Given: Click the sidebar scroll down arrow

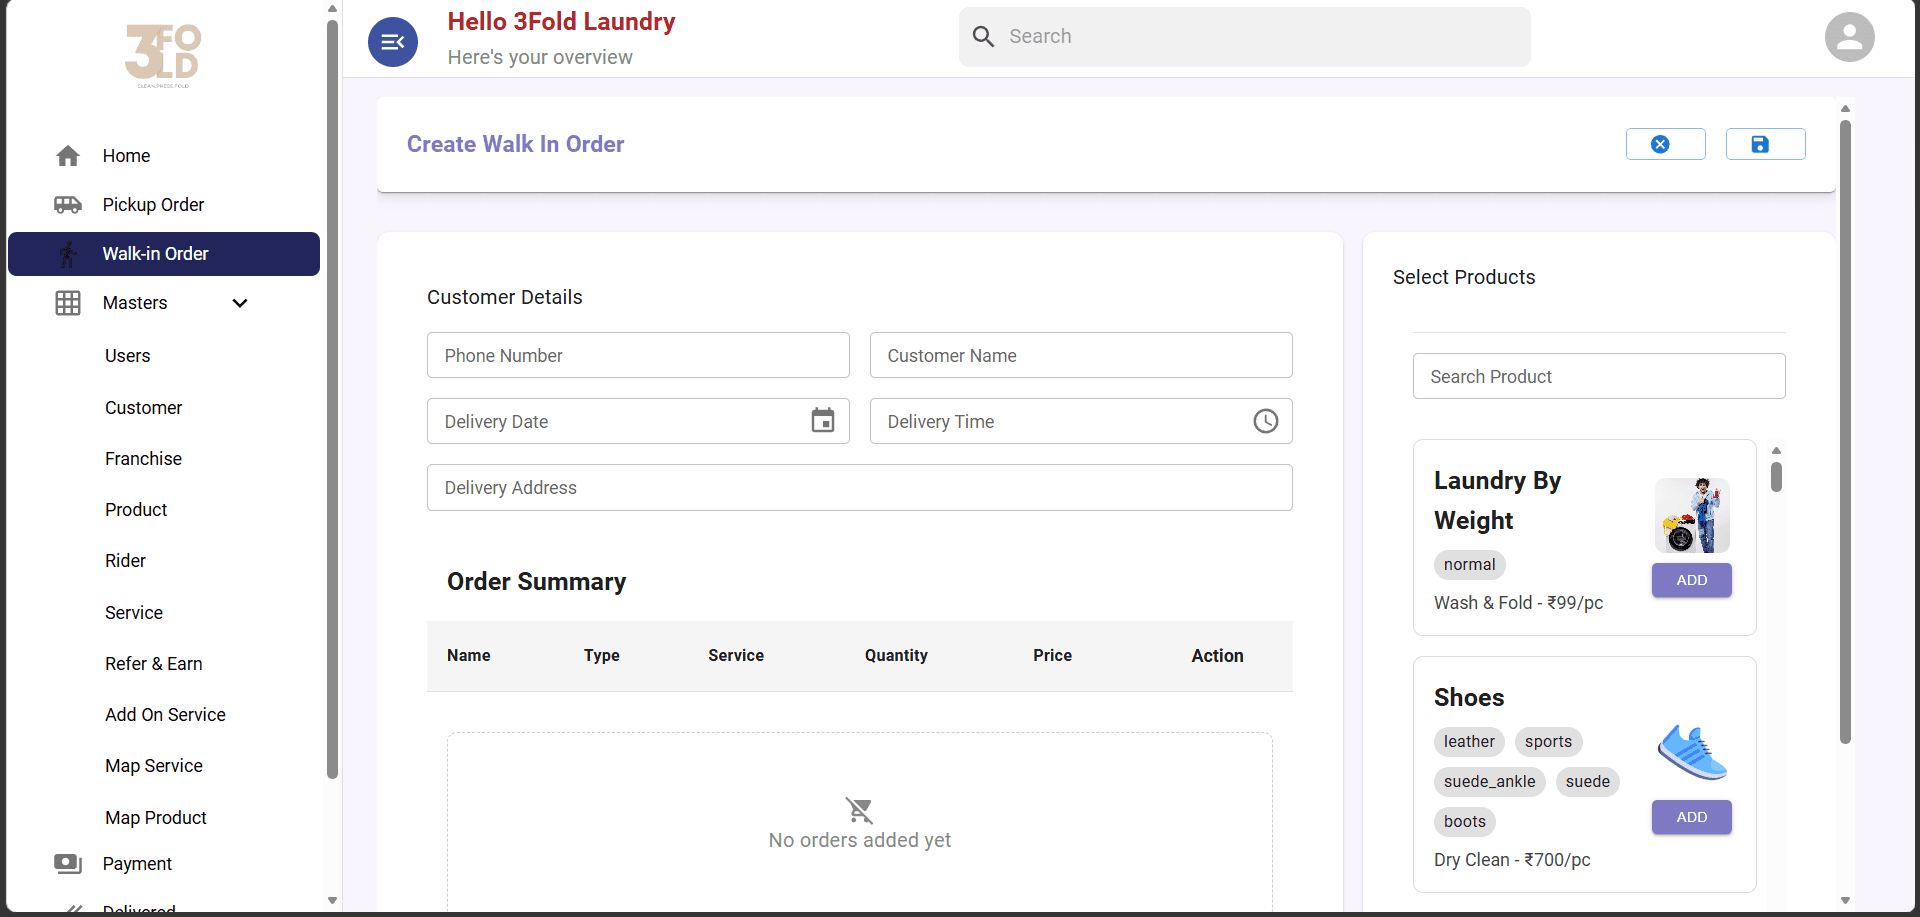Looking at the screenshot, I should coord(332,901).
